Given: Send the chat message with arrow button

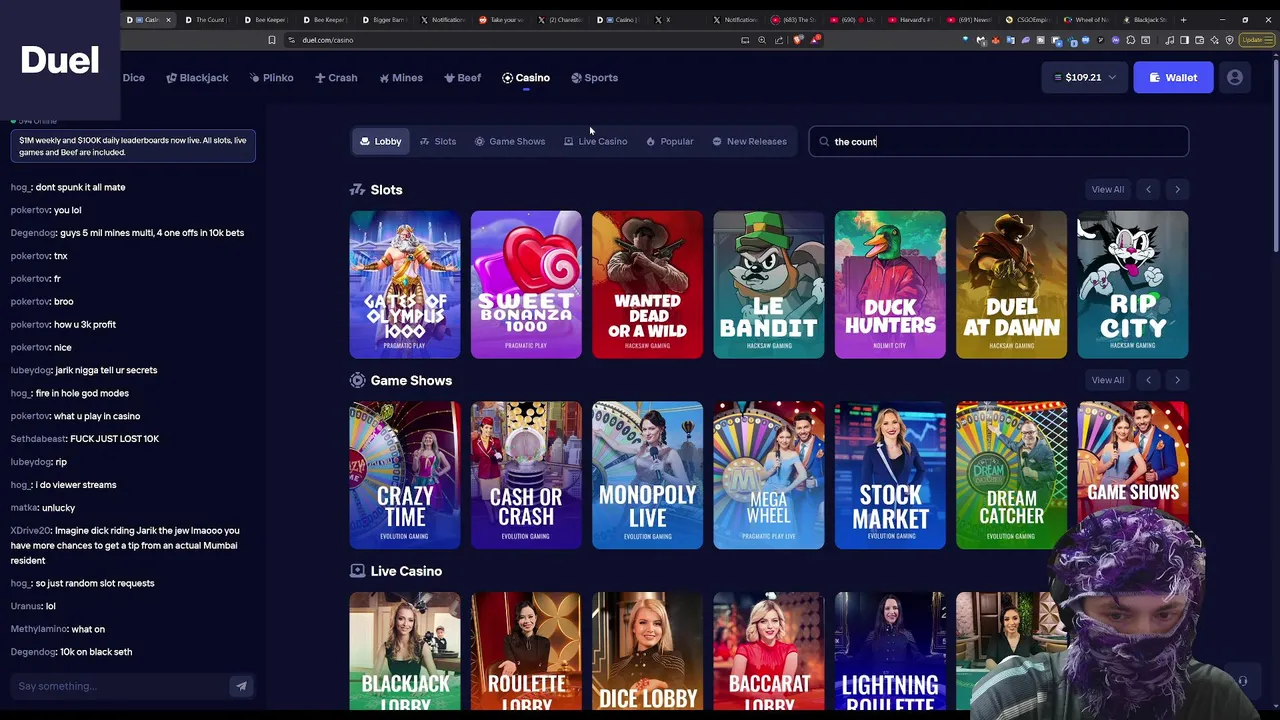Looking at the screenshot, I should [x=241, y=686].
